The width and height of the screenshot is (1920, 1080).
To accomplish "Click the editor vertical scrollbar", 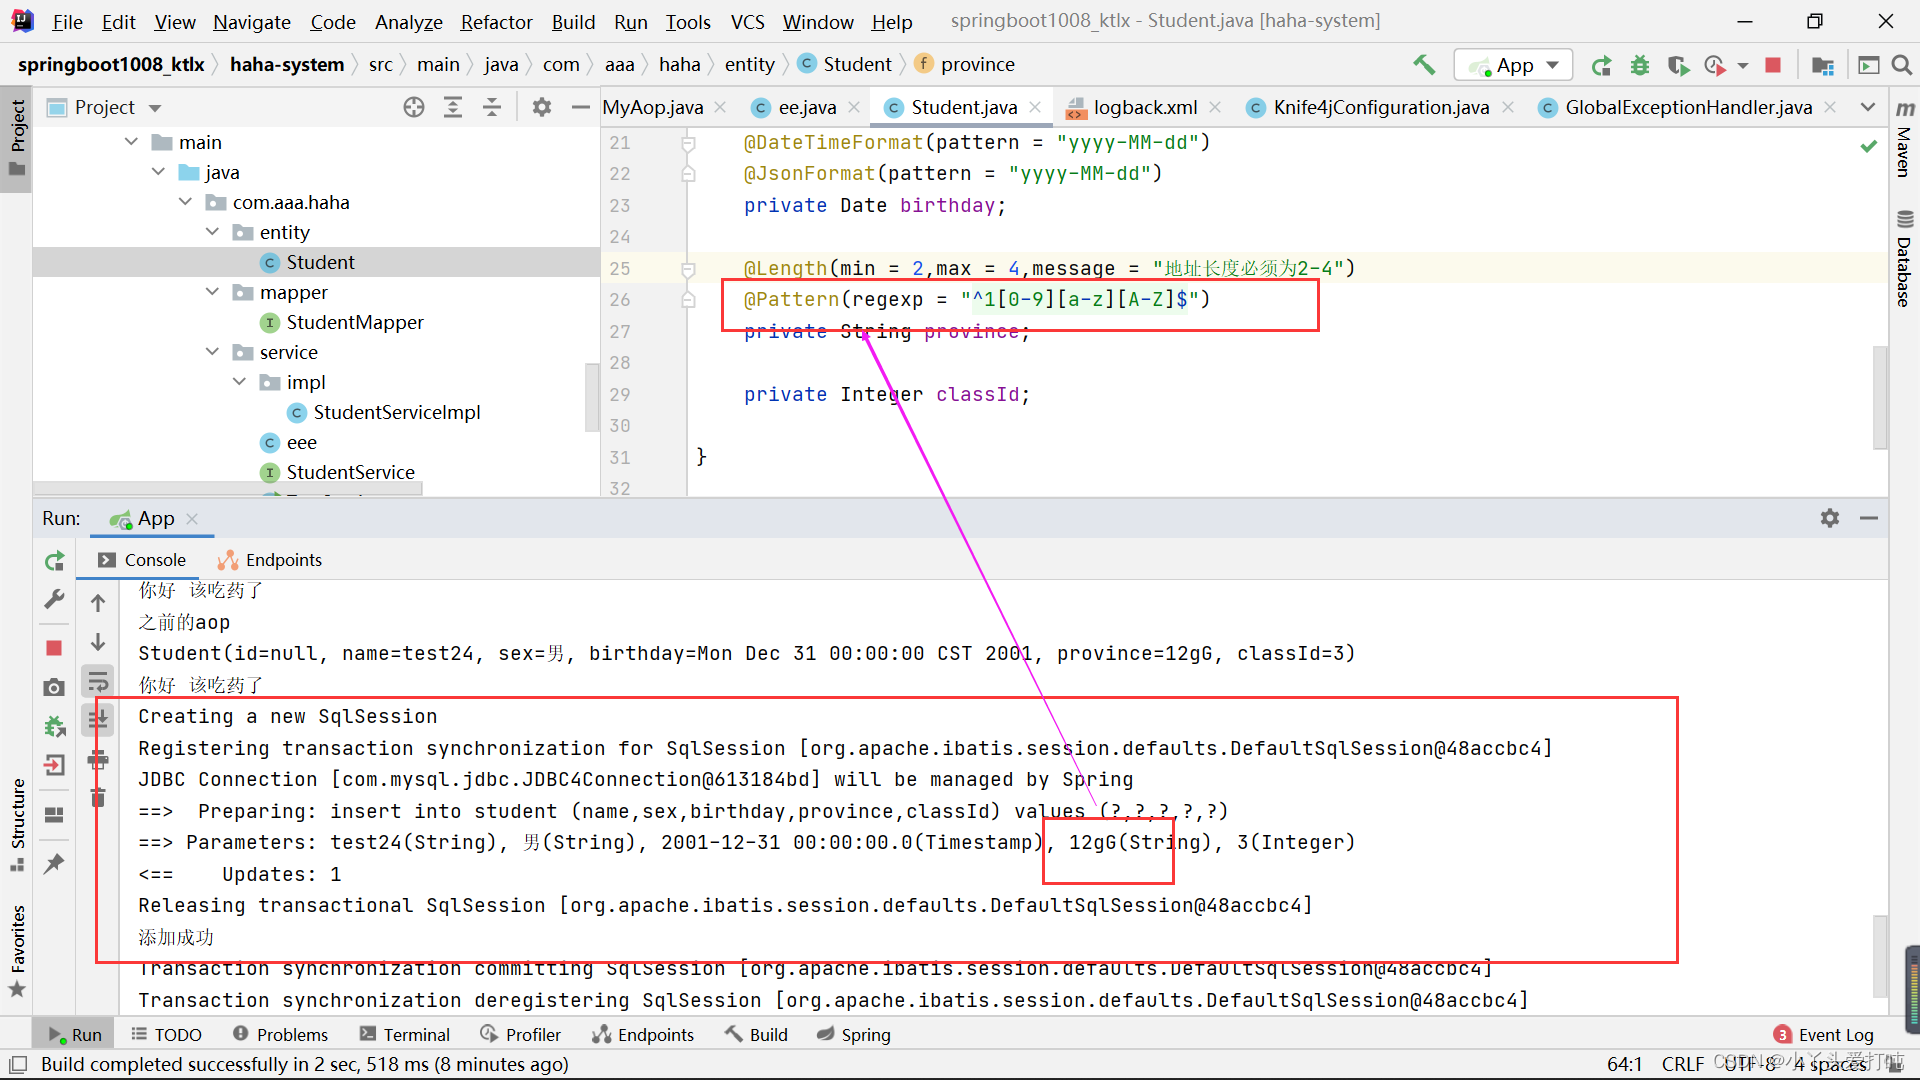I will tap(1880, 397).
